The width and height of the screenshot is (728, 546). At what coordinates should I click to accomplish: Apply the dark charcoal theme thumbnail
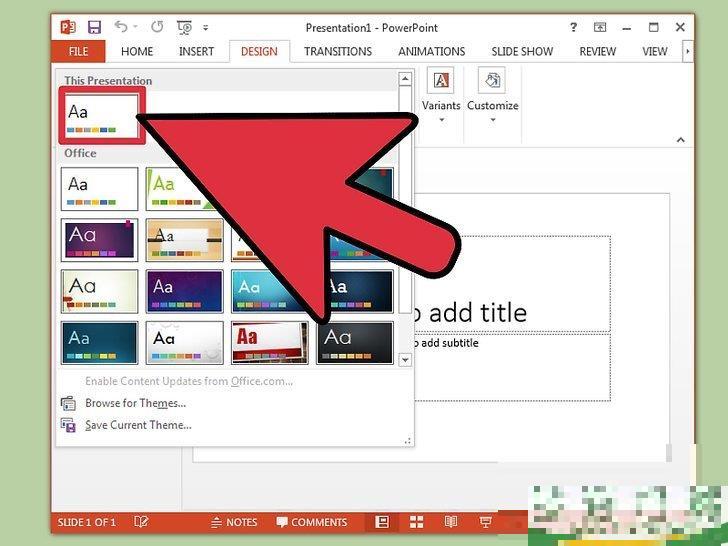click(355, 343)
